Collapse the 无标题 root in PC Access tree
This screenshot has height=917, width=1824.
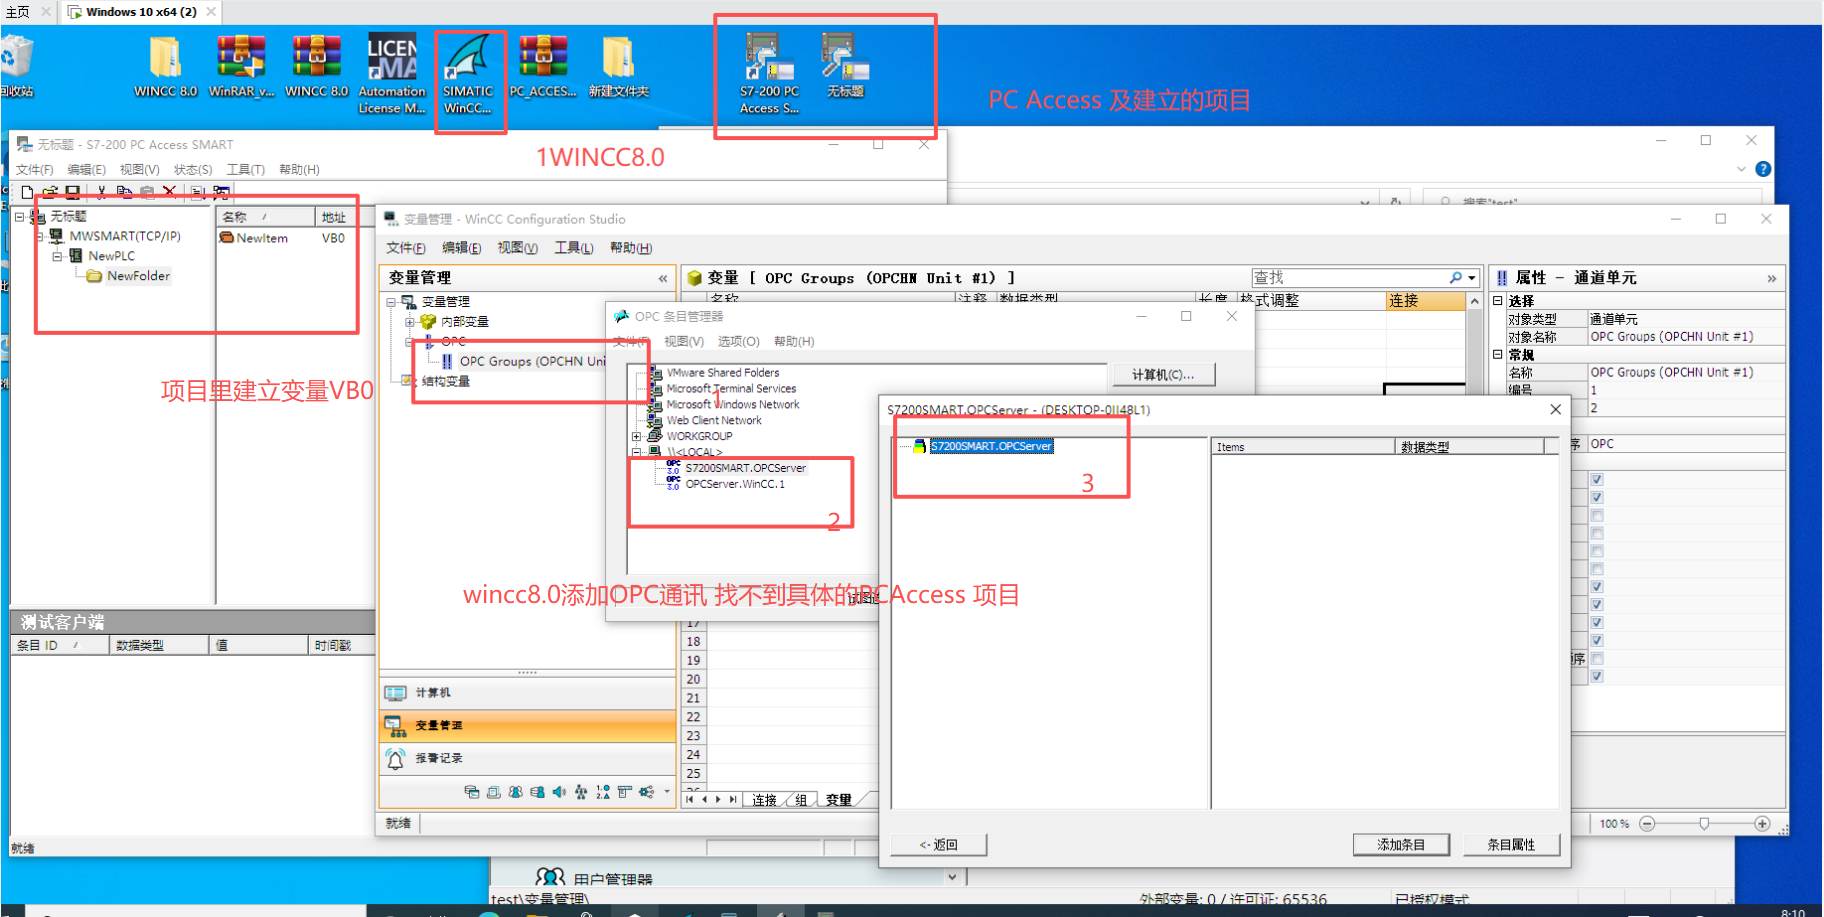[19, 216]
